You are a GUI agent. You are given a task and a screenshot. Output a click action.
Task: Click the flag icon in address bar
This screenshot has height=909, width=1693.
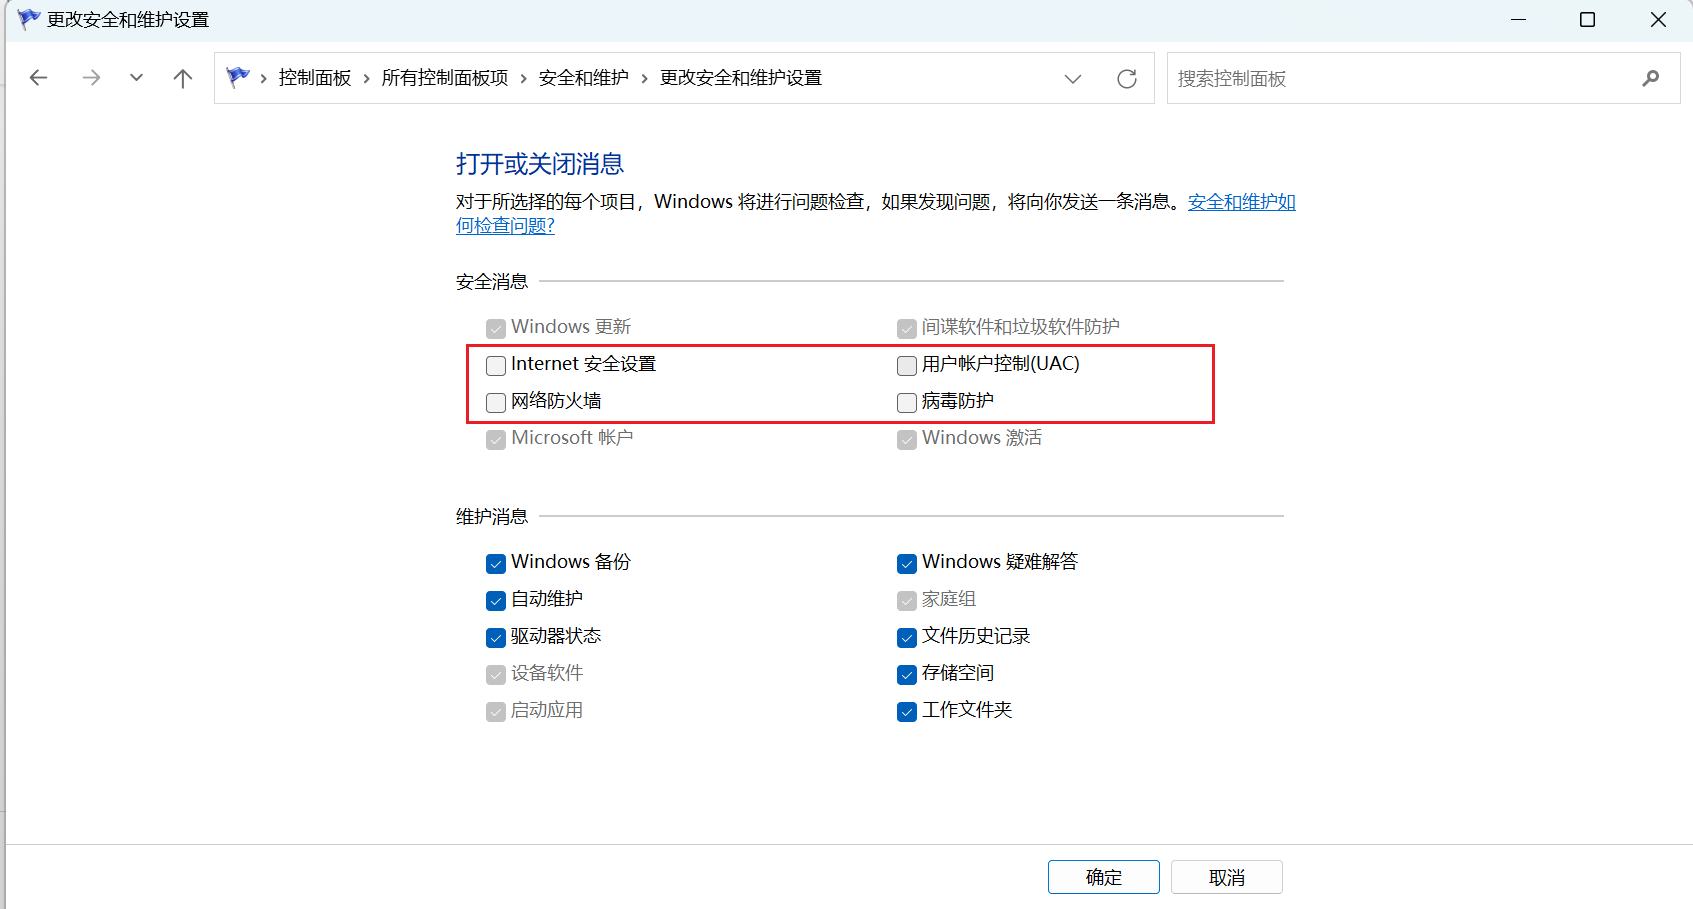(x=238, y=77)
